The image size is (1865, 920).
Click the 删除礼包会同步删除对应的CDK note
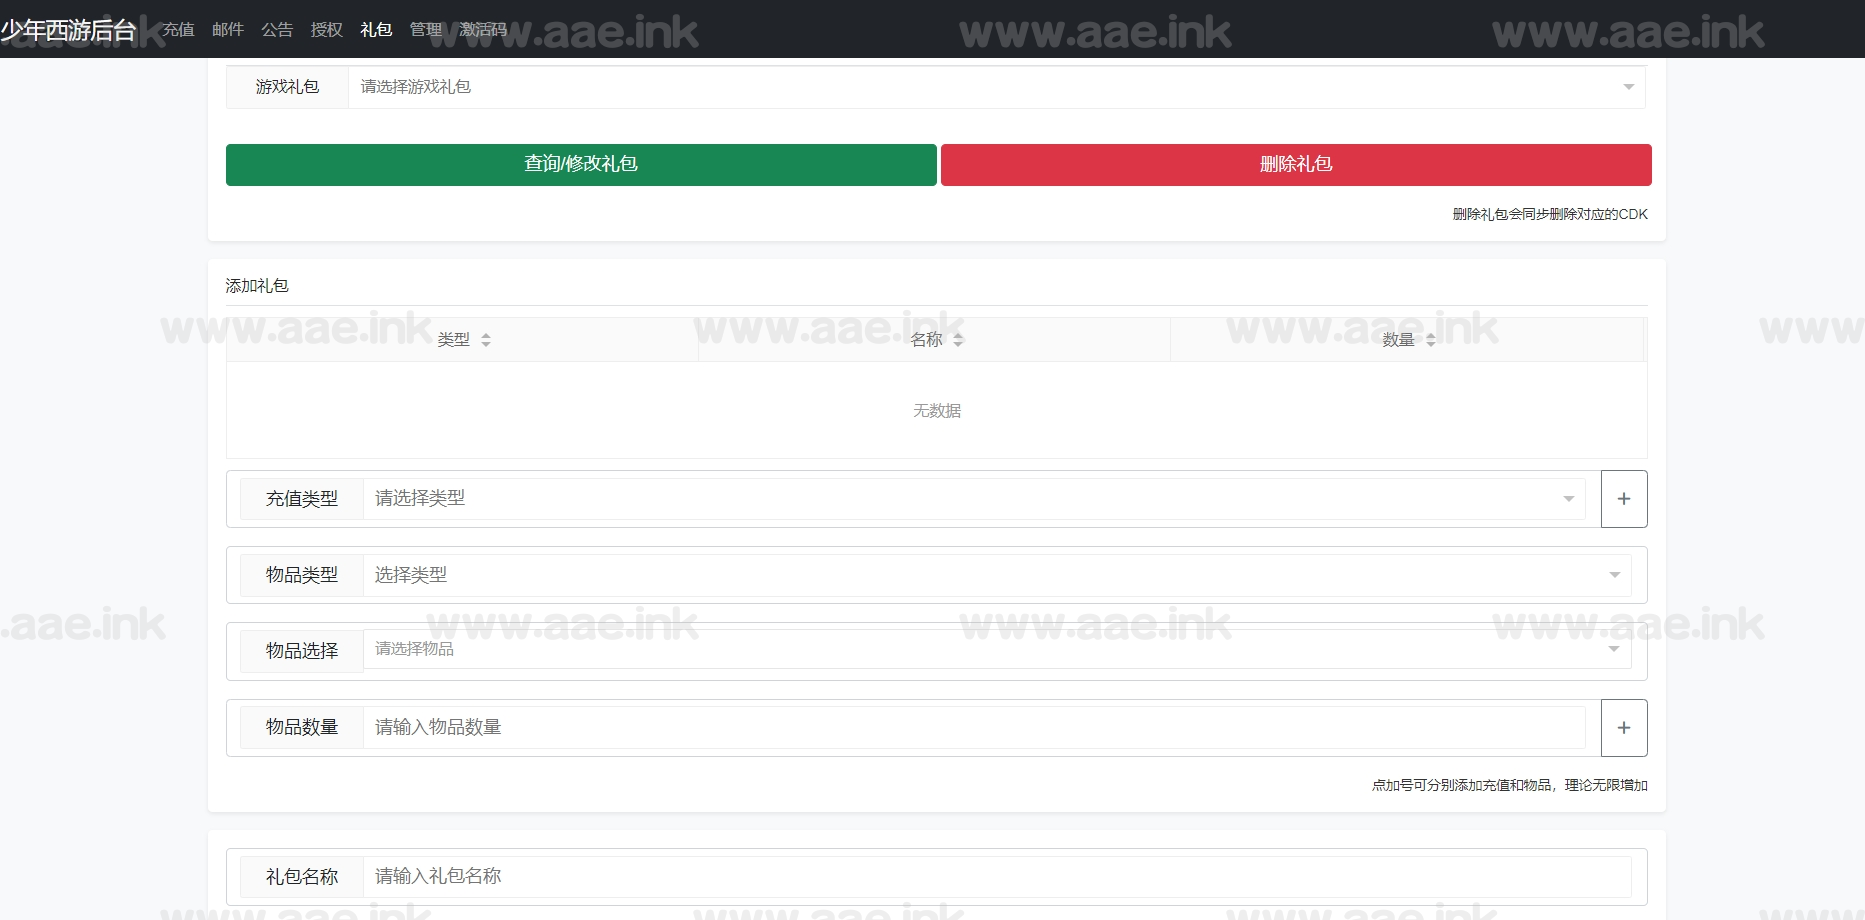click(x=1550, y=214)
